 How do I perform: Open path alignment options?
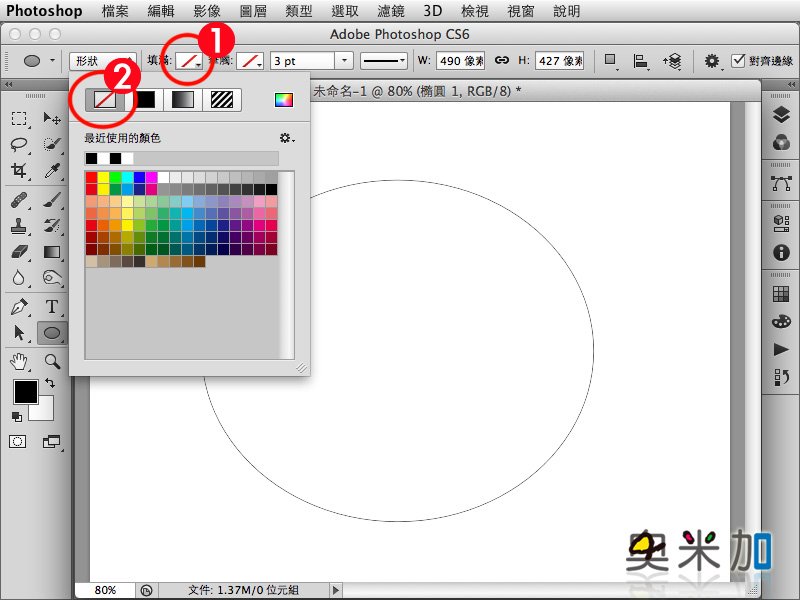tap(640, 61)
